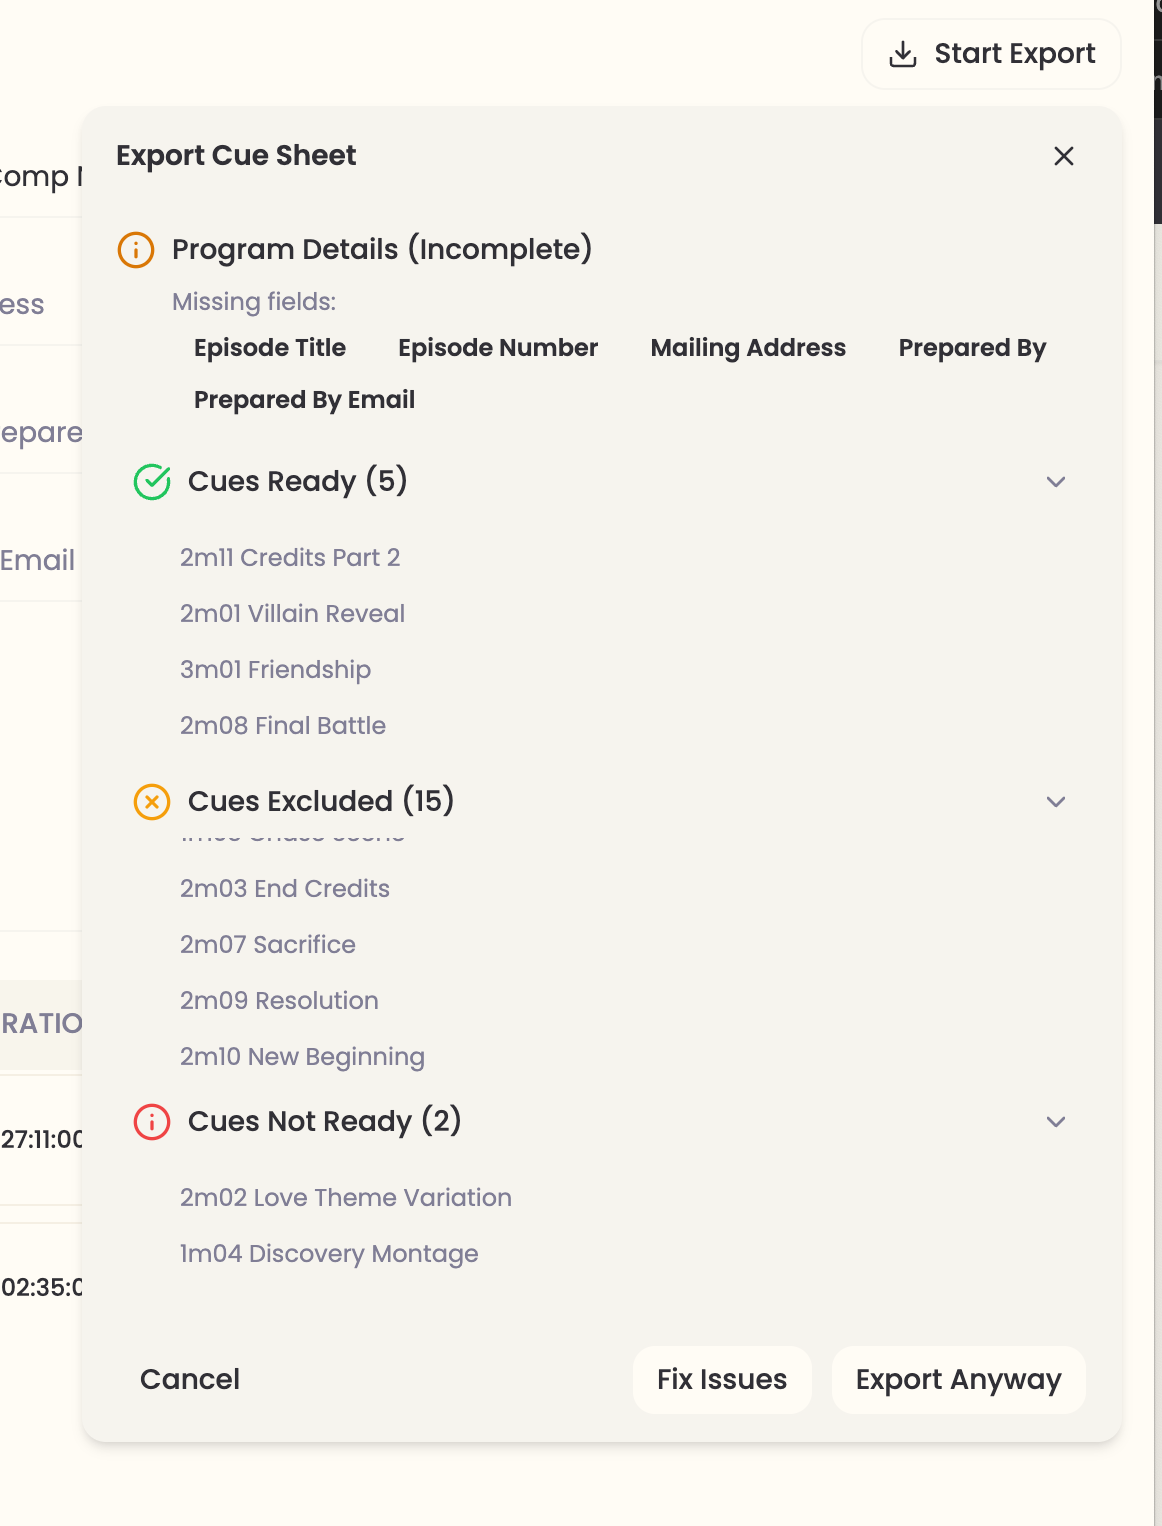Click the Start Export button

click(x=991, y=54)
